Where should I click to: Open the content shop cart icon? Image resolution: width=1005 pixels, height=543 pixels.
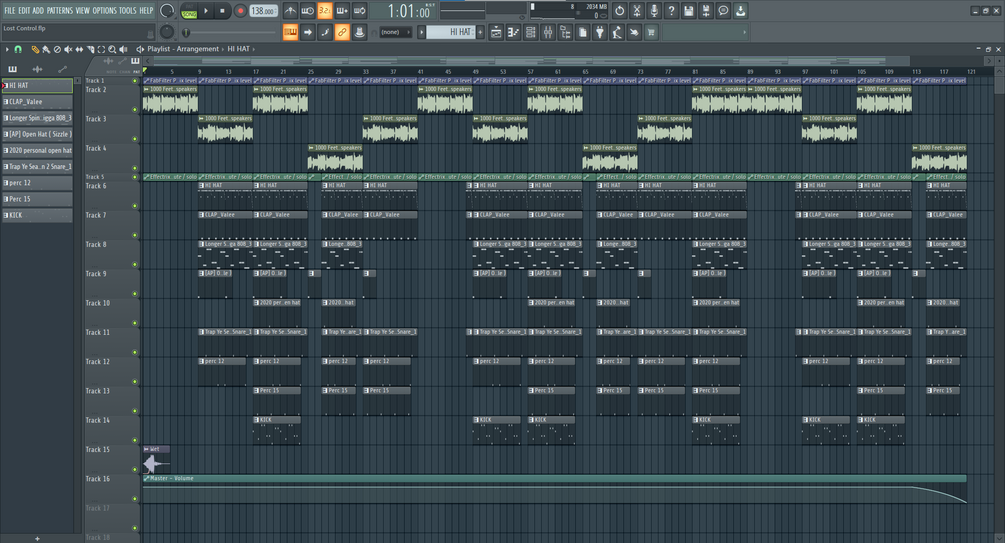point(651,32)
